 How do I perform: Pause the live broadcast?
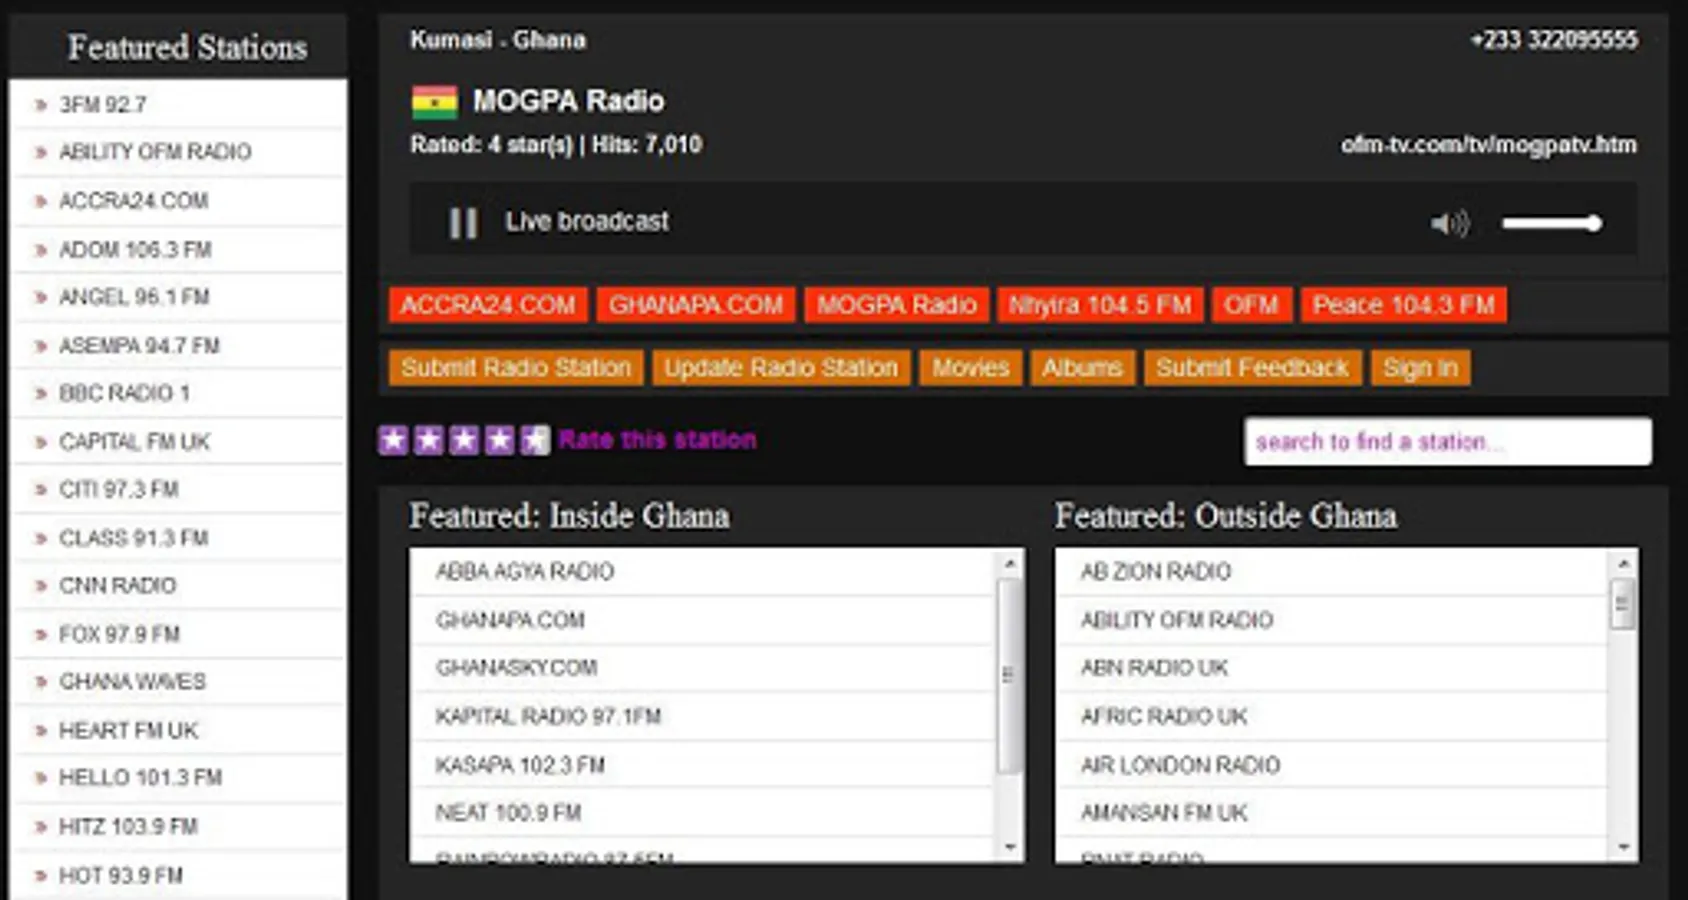click(x=462, y=222)
